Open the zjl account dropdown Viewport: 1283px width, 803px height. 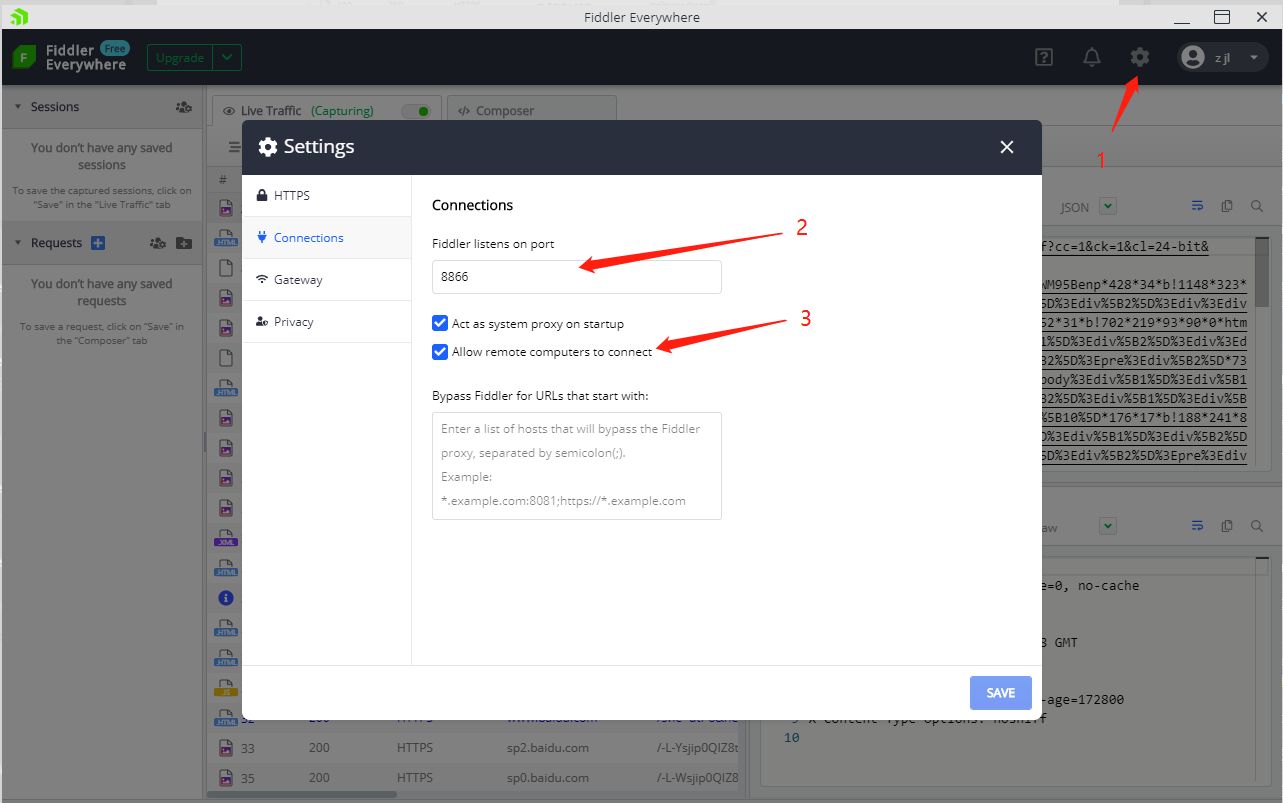1254,58
